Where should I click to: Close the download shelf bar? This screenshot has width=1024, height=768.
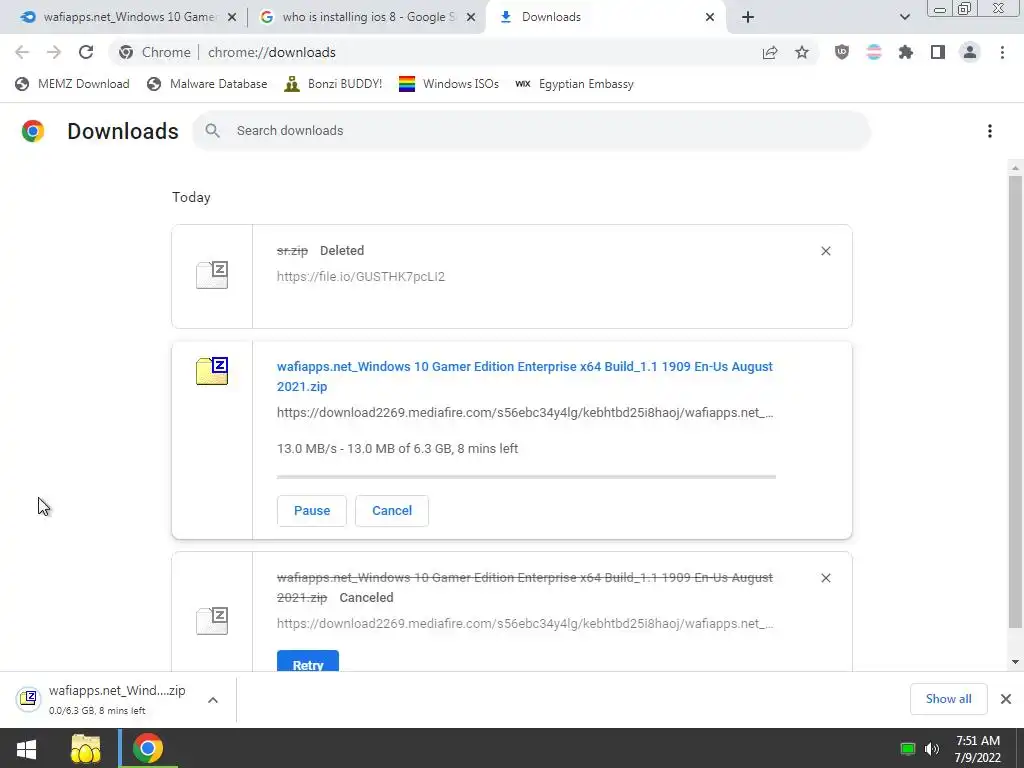coord(1006,699)
